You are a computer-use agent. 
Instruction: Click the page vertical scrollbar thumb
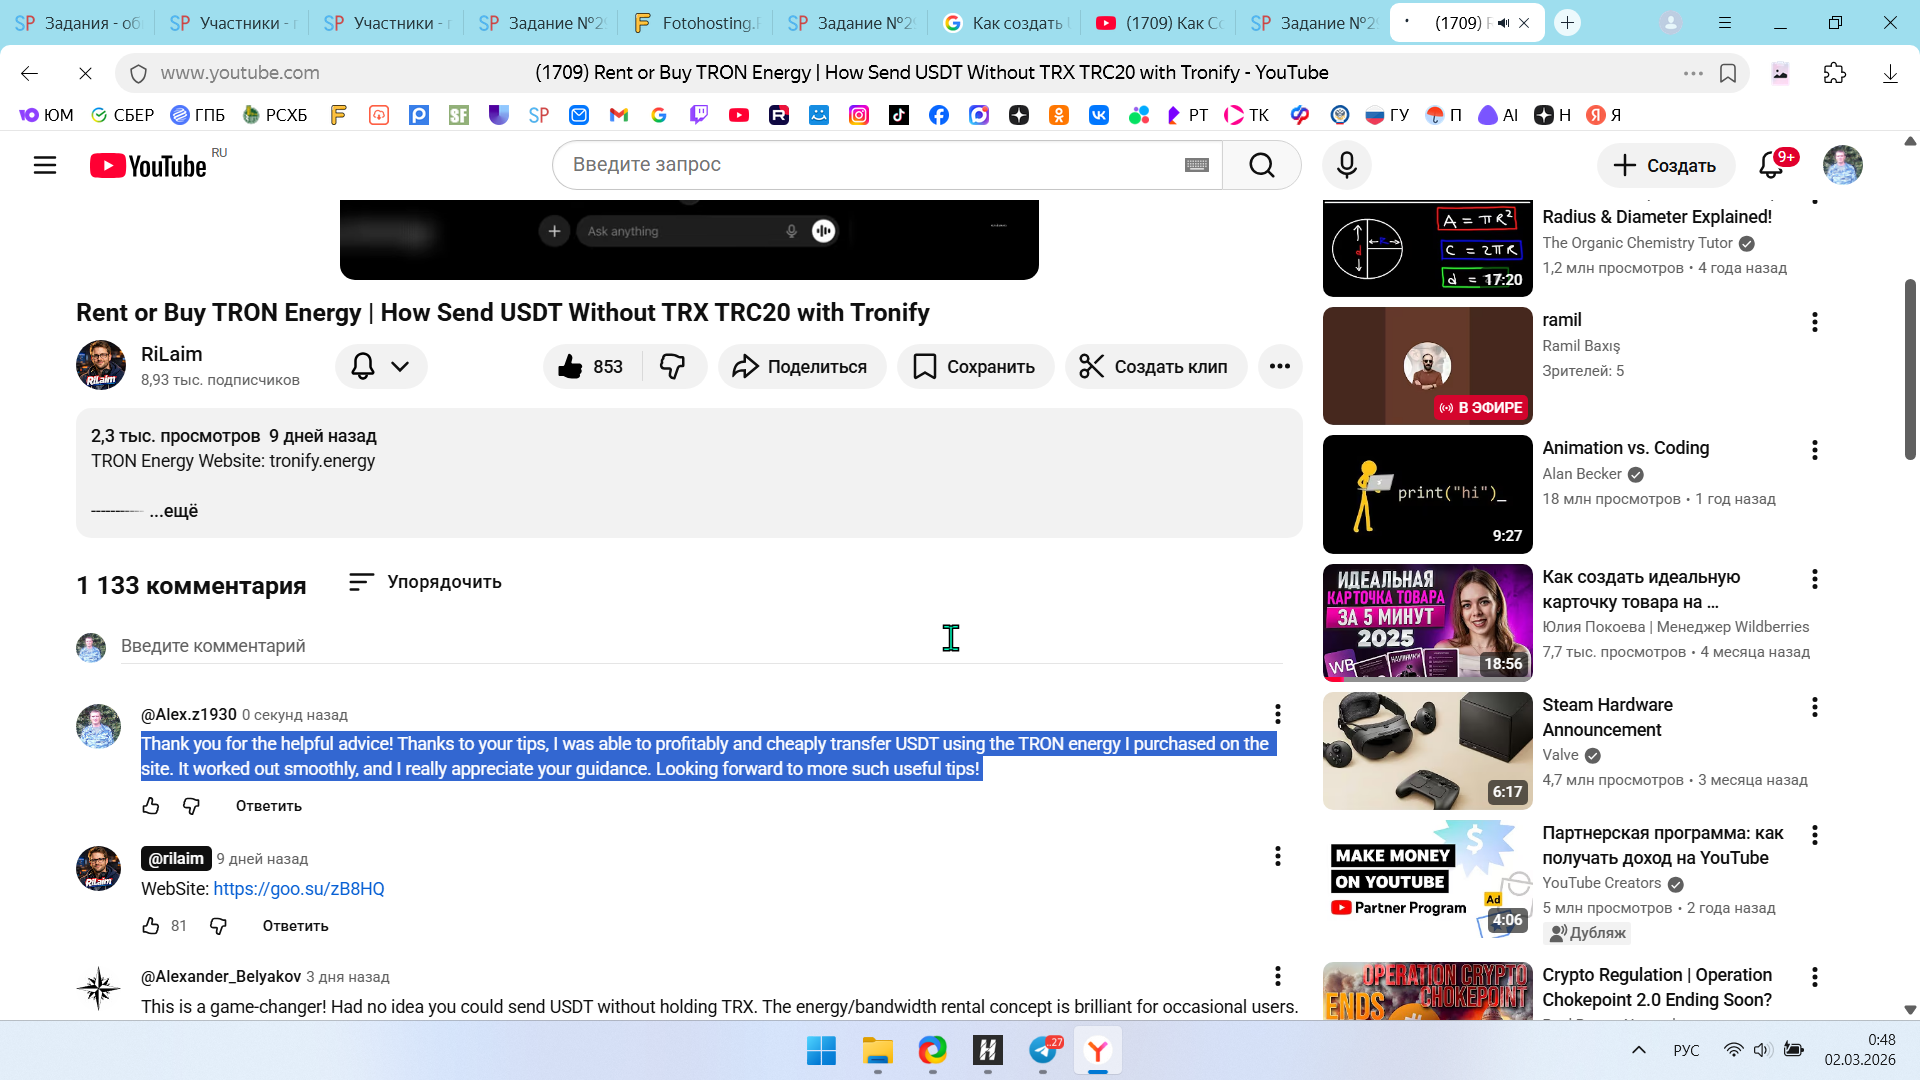point(1910,370)
